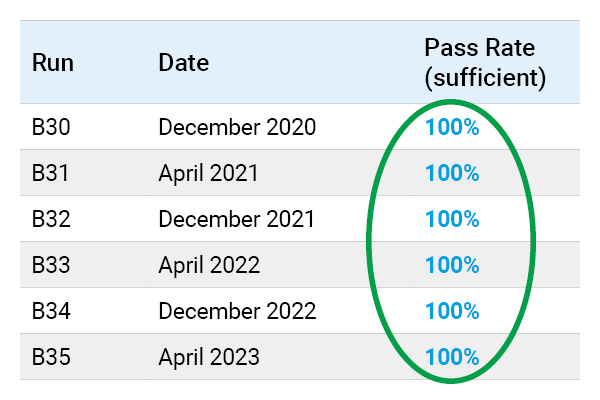The height and width of the screenshot is (400, 600).
Task: Select the B34 run cell
Action: (x=50, y=311)
